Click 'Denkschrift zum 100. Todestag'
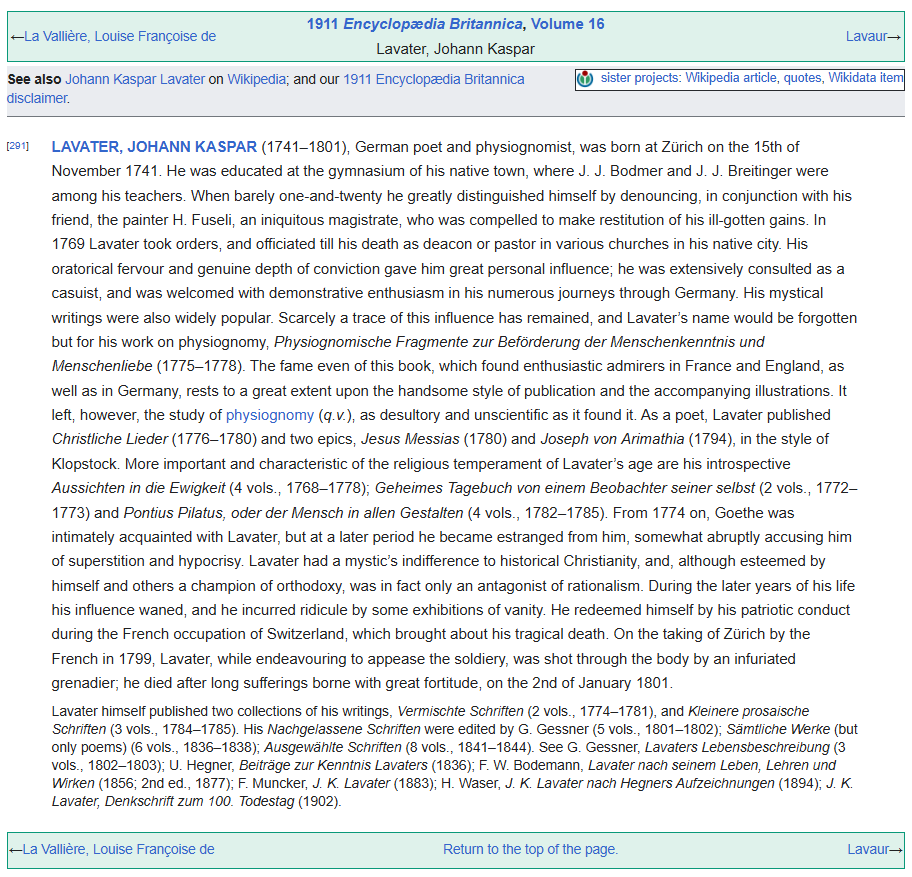 (200, 801)
